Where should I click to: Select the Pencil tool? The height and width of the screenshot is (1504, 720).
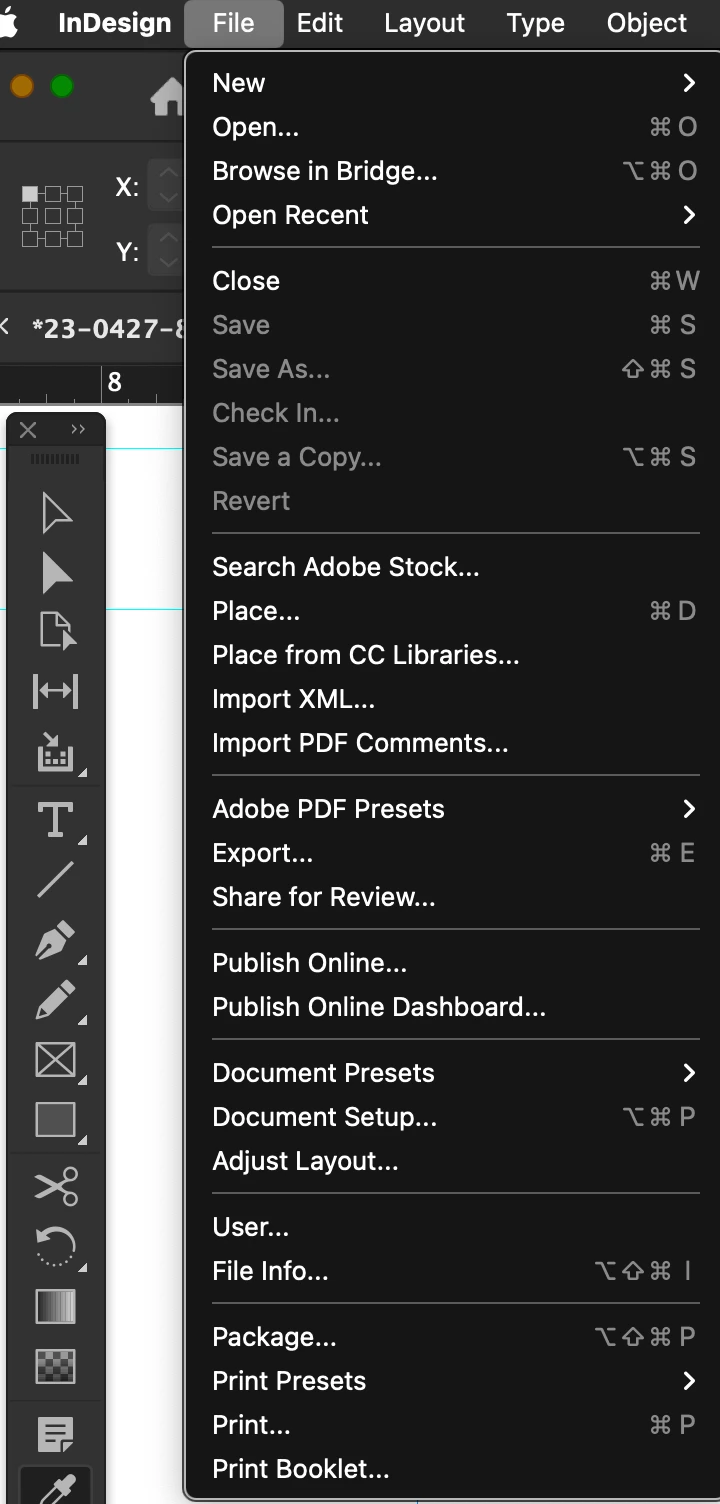pyautogui.click(x=56, y=1000)
